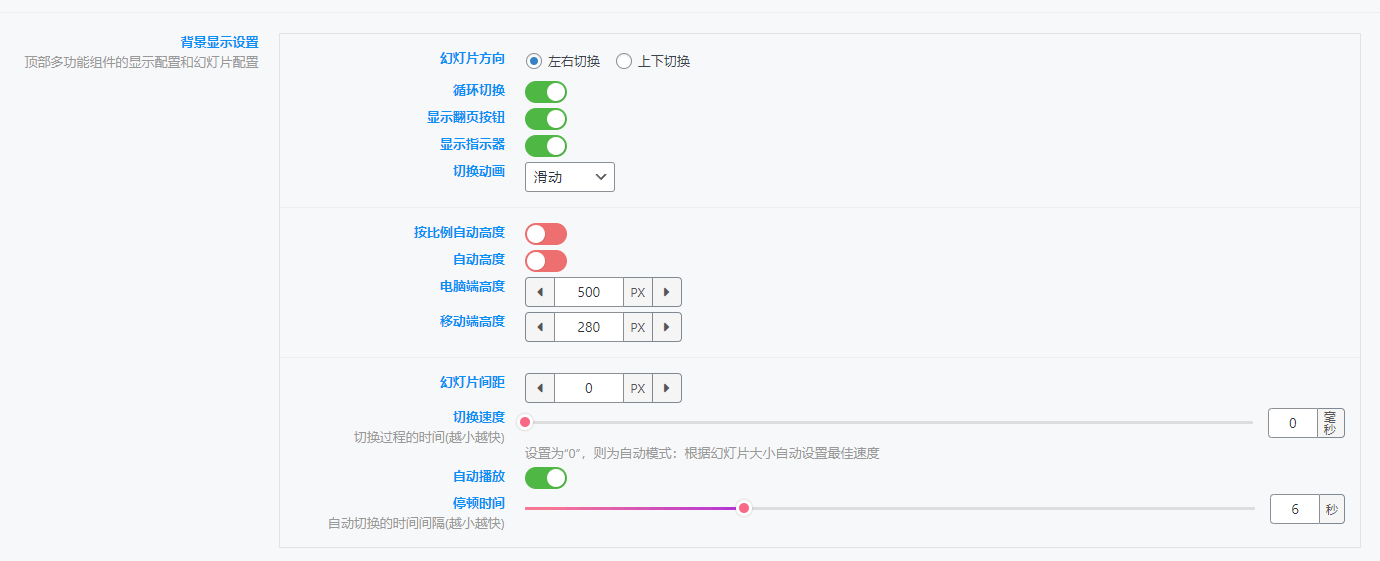Enable the 自动高度 switch
1380x561 pixels.
(x=546, y=261)
